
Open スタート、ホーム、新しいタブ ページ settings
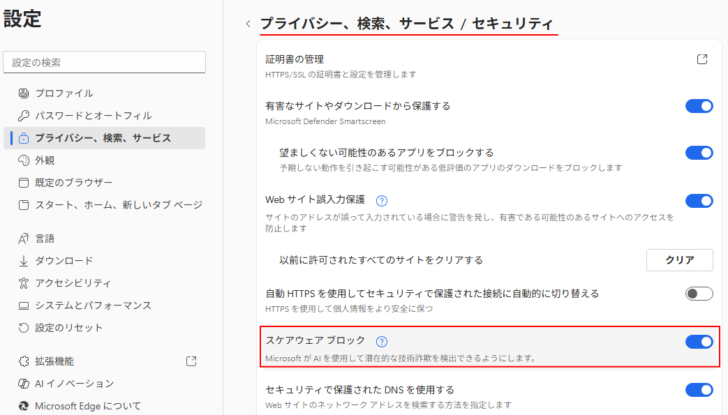[118, 205]
